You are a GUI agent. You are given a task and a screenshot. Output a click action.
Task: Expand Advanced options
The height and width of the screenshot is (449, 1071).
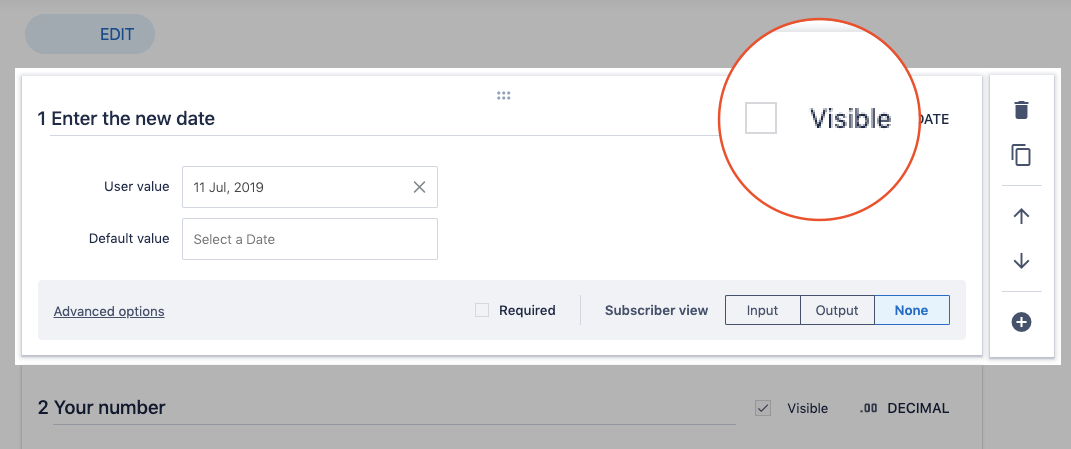point(109,311)
